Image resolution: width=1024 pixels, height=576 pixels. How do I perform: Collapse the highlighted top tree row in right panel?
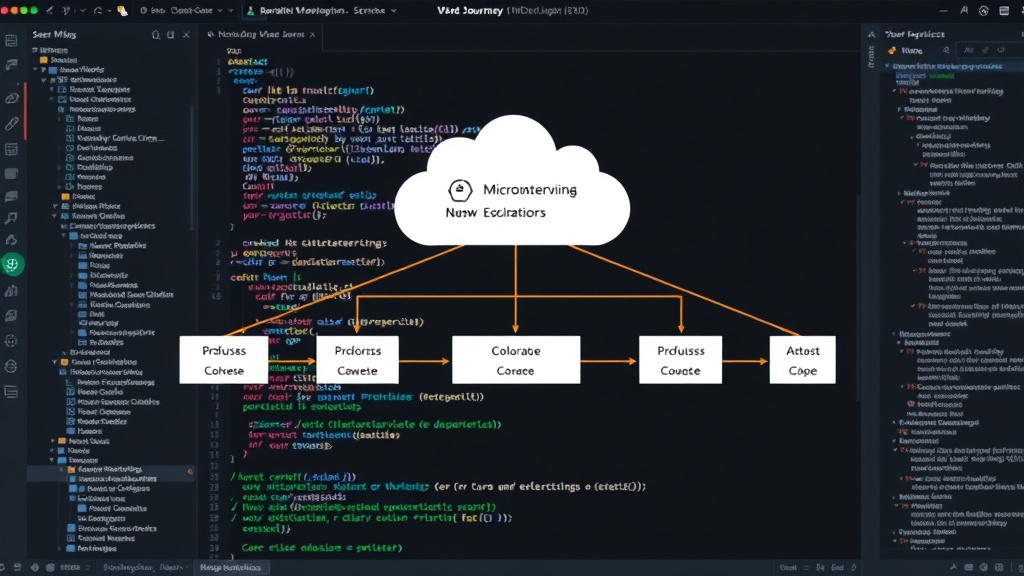888,66
